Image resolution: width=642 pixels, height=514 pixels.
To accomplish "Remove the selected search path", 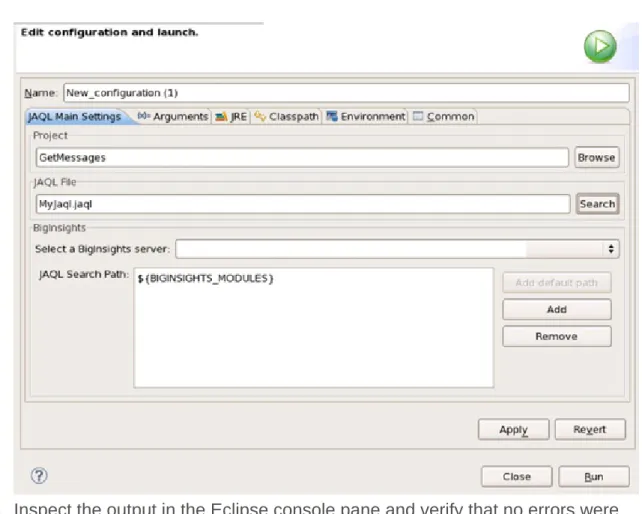I will [557, 336].
